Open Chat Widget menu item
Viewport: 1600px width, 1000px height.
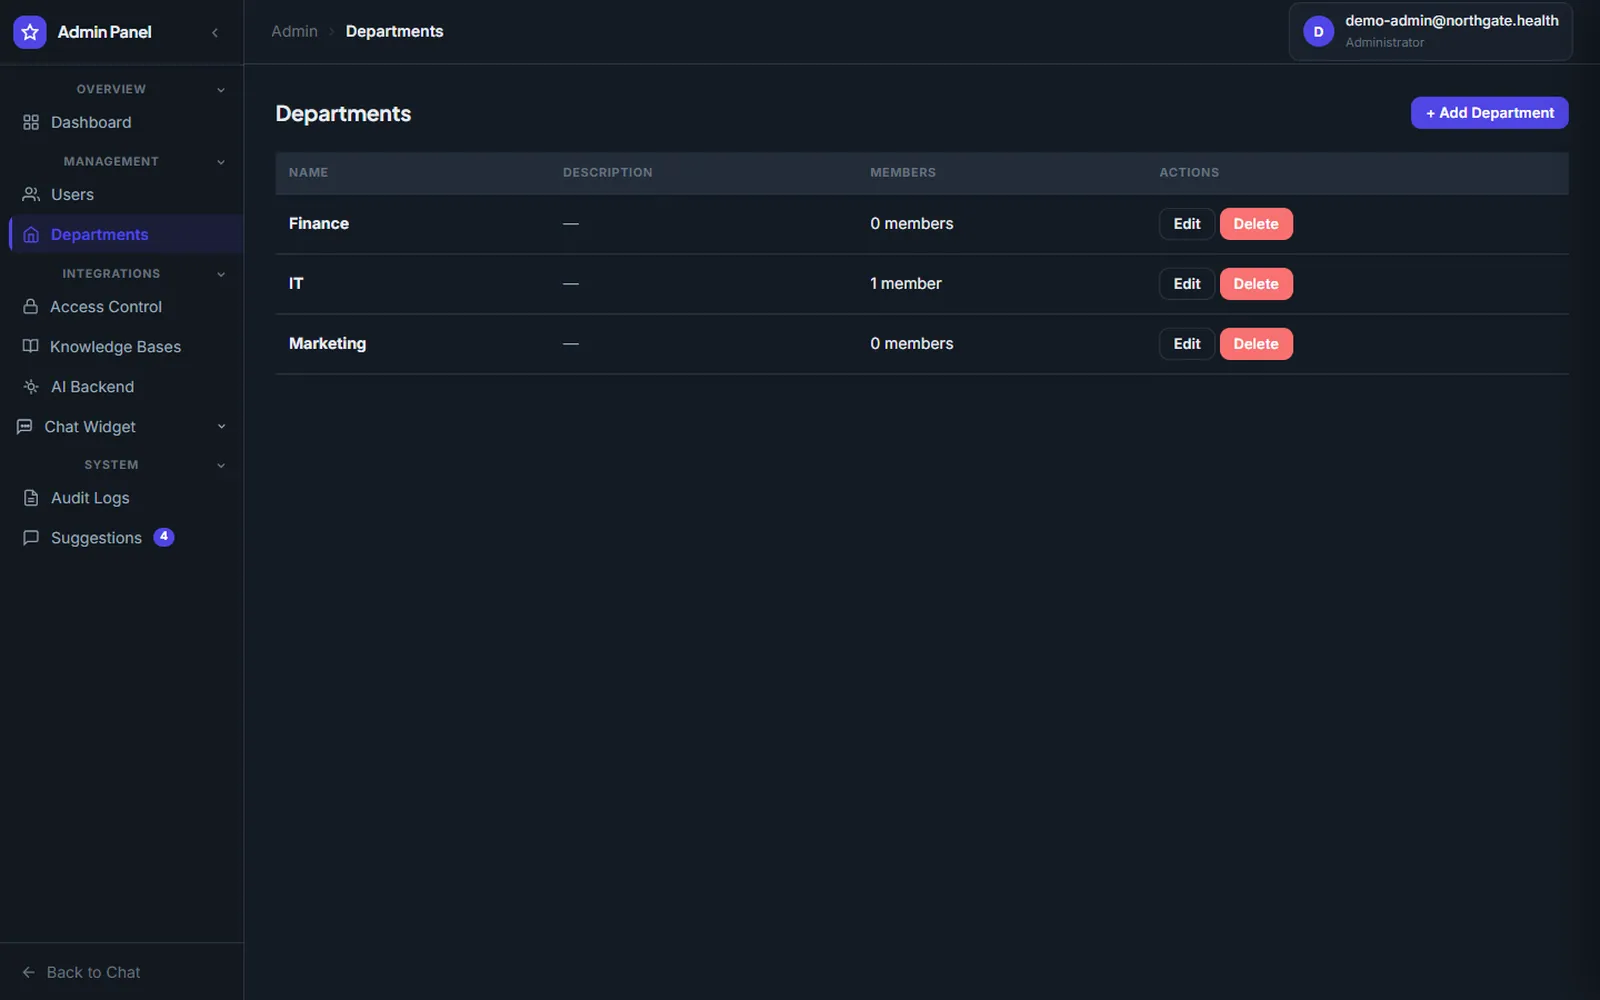(122, 426)
